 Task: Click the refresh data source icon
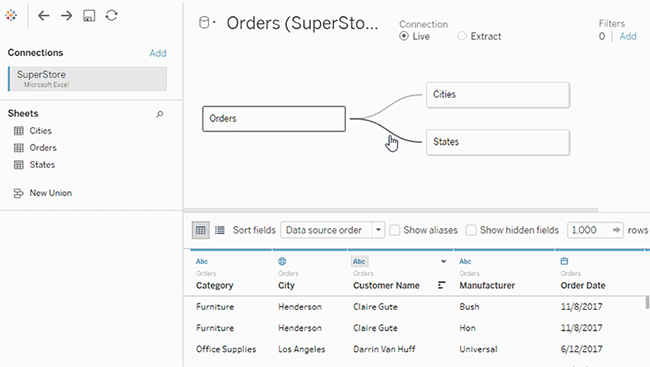112,16
